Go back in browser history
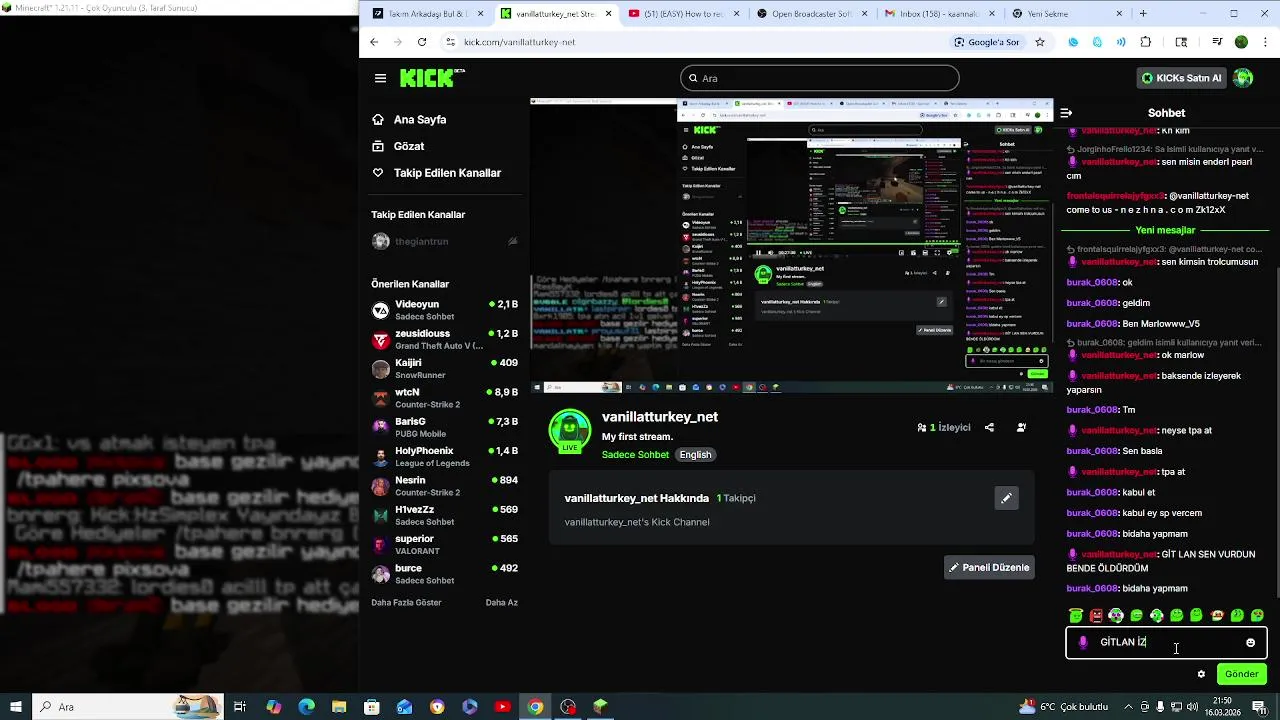Image resolution: width=1280 pixels, height=720 pixels. coord(374,42)
